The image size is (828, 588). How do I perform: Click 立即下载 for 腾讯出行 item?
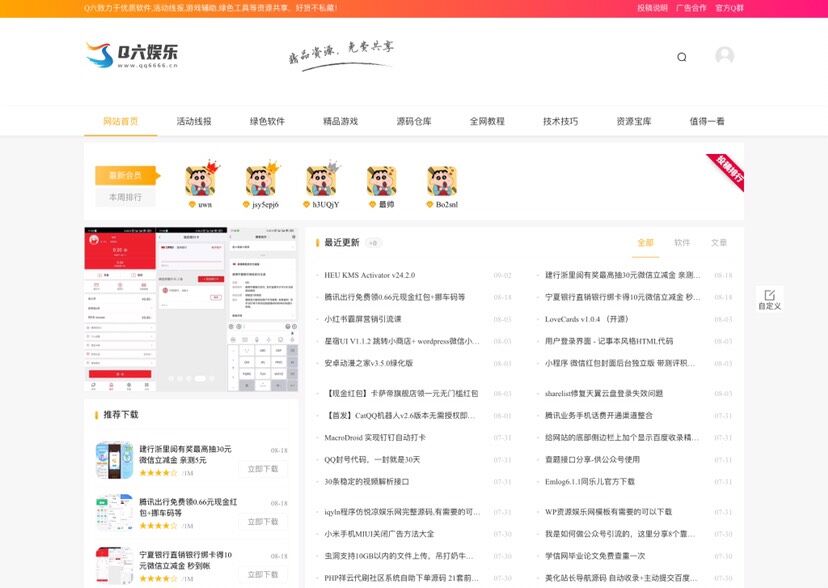pyautogui.click(x=263, y=521)
